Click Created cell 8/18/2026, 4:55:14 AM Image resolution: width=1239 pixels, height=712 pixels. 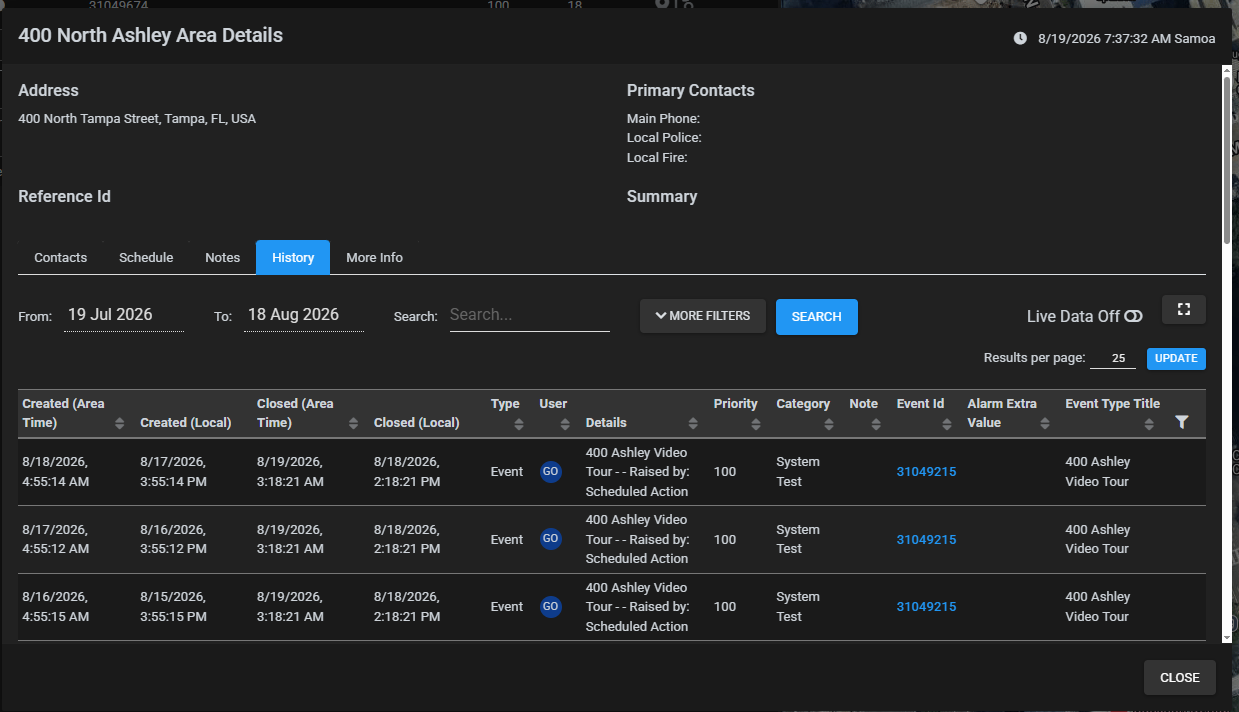[56, 472]
